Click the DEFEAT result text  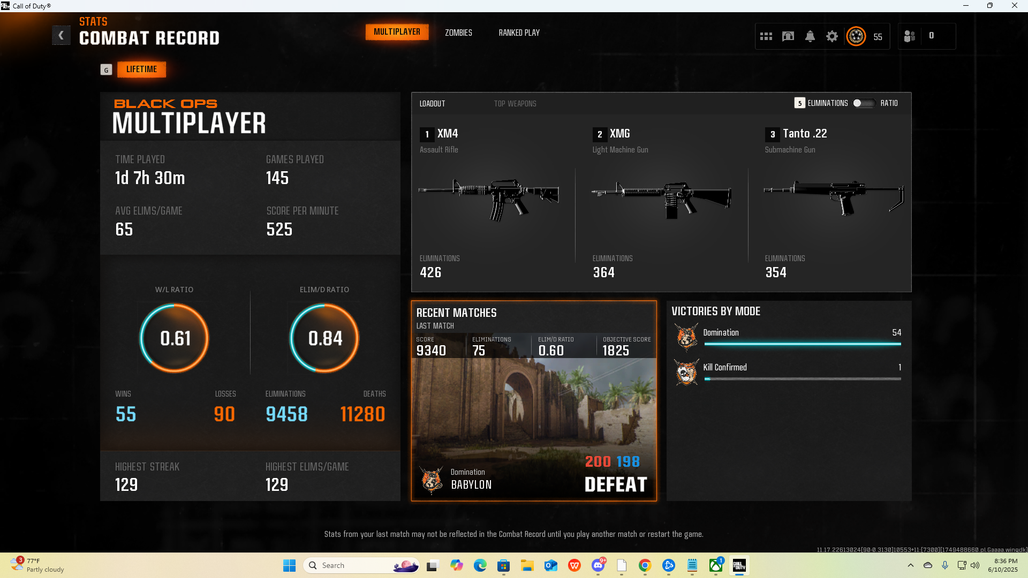[x=616, y=484]
